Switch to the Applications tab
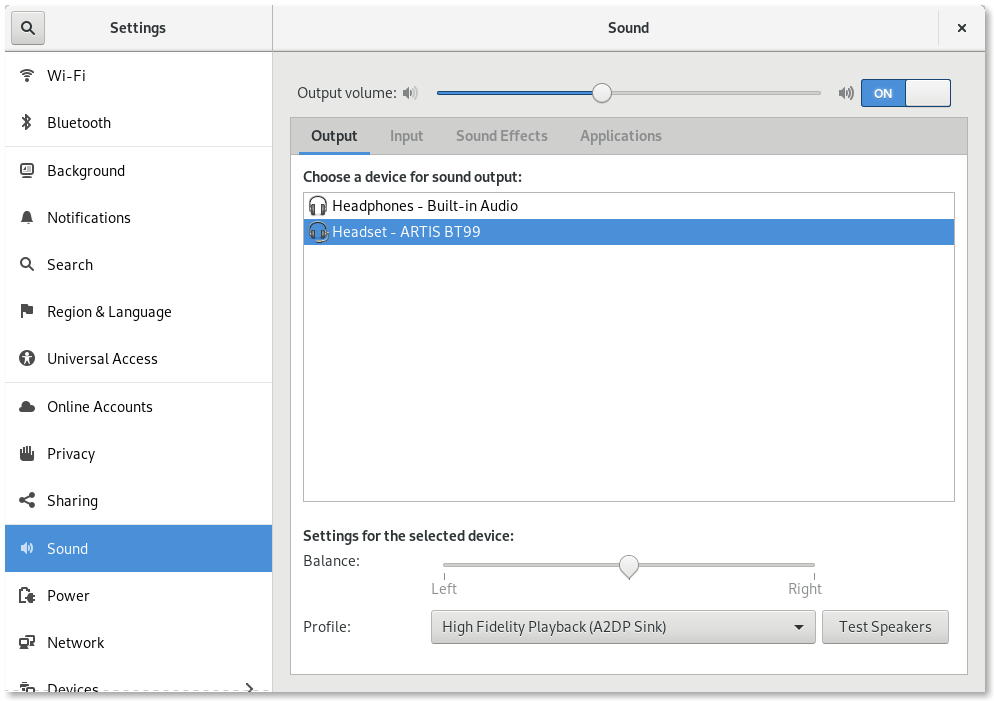This screenshot has height=701, width=994. point(620,136)
